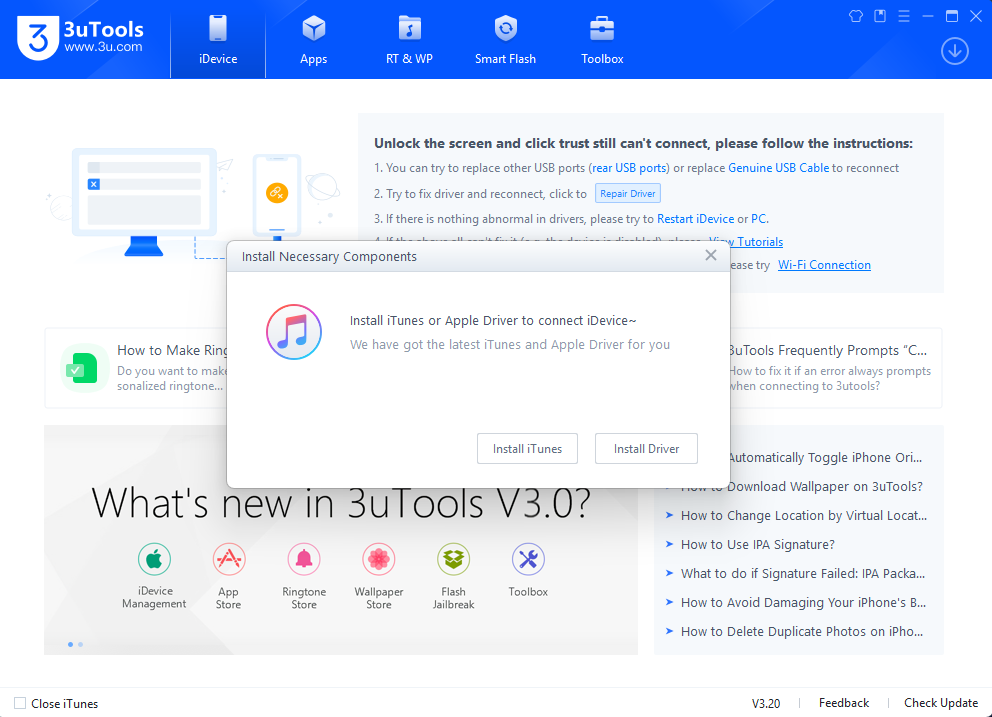
Task: Close the Install Necessary Components dialog
Action: point(711,255)
